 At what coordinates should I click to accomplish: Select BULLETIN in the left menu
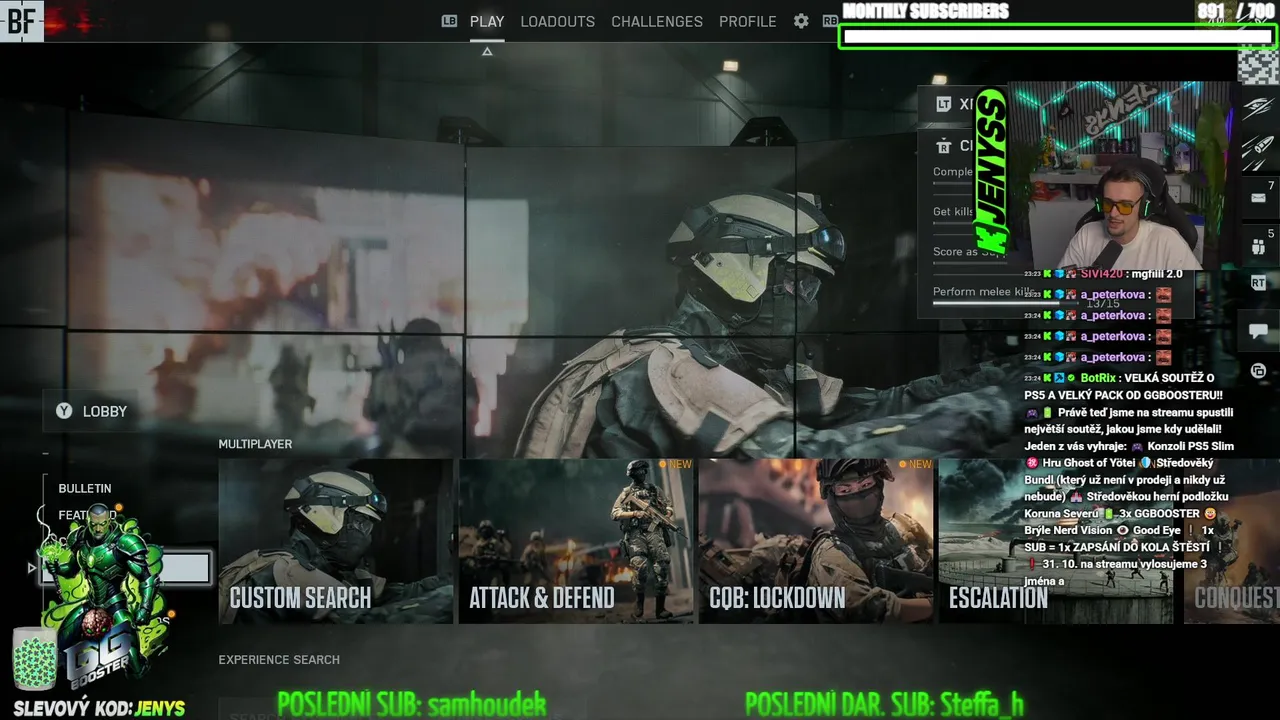click(x=85, y=488)
